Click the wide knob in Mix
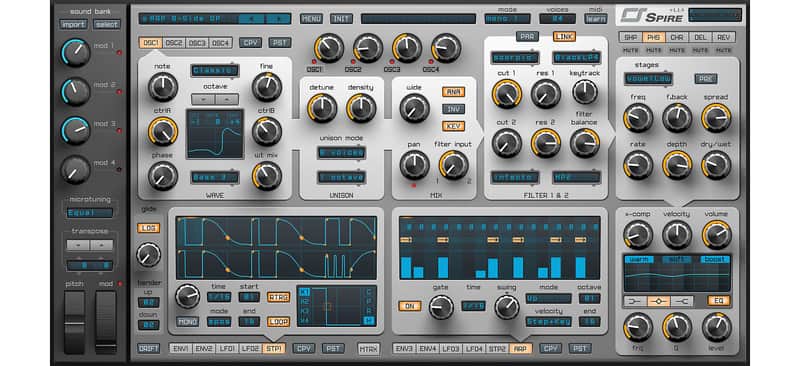The image size is (800, 366). [x=414, y=108]
